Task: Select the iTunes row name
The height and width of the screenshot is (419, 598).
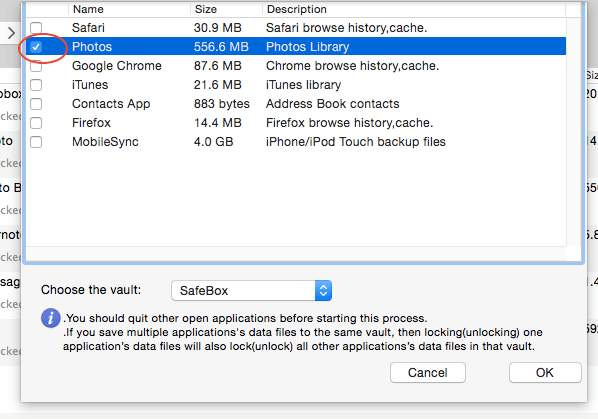Action: tap(90, 85)
